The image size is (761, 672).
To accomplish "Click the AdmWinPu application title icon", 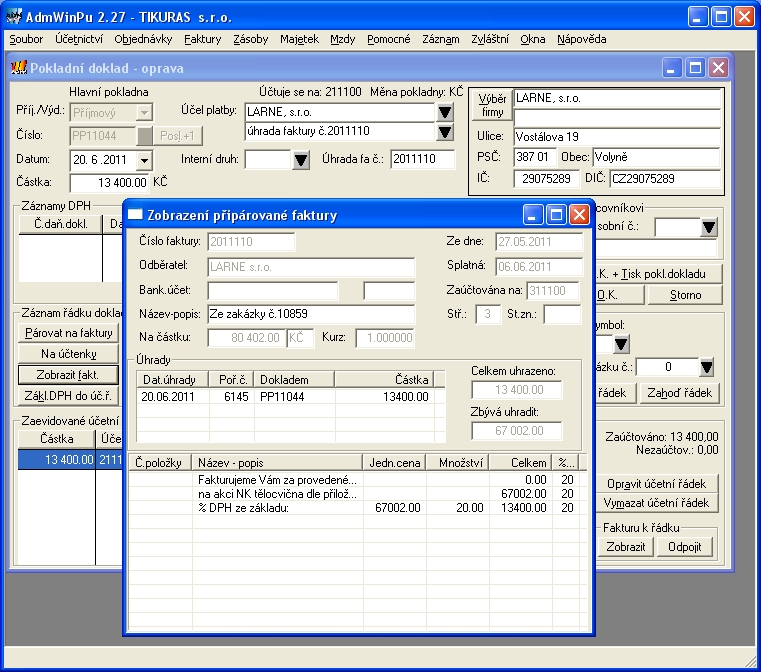I will (14, 16).
